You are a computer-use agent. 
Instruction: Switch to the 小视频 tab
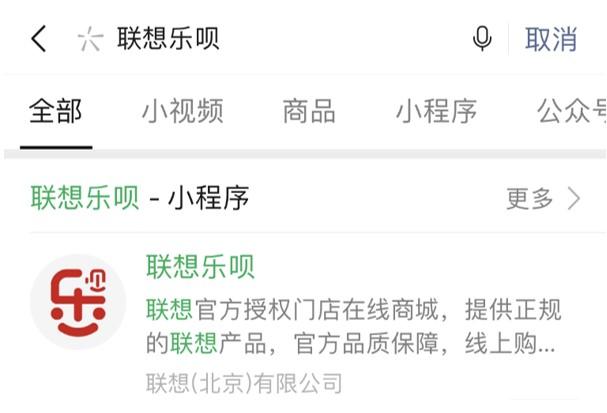point(183,111)
